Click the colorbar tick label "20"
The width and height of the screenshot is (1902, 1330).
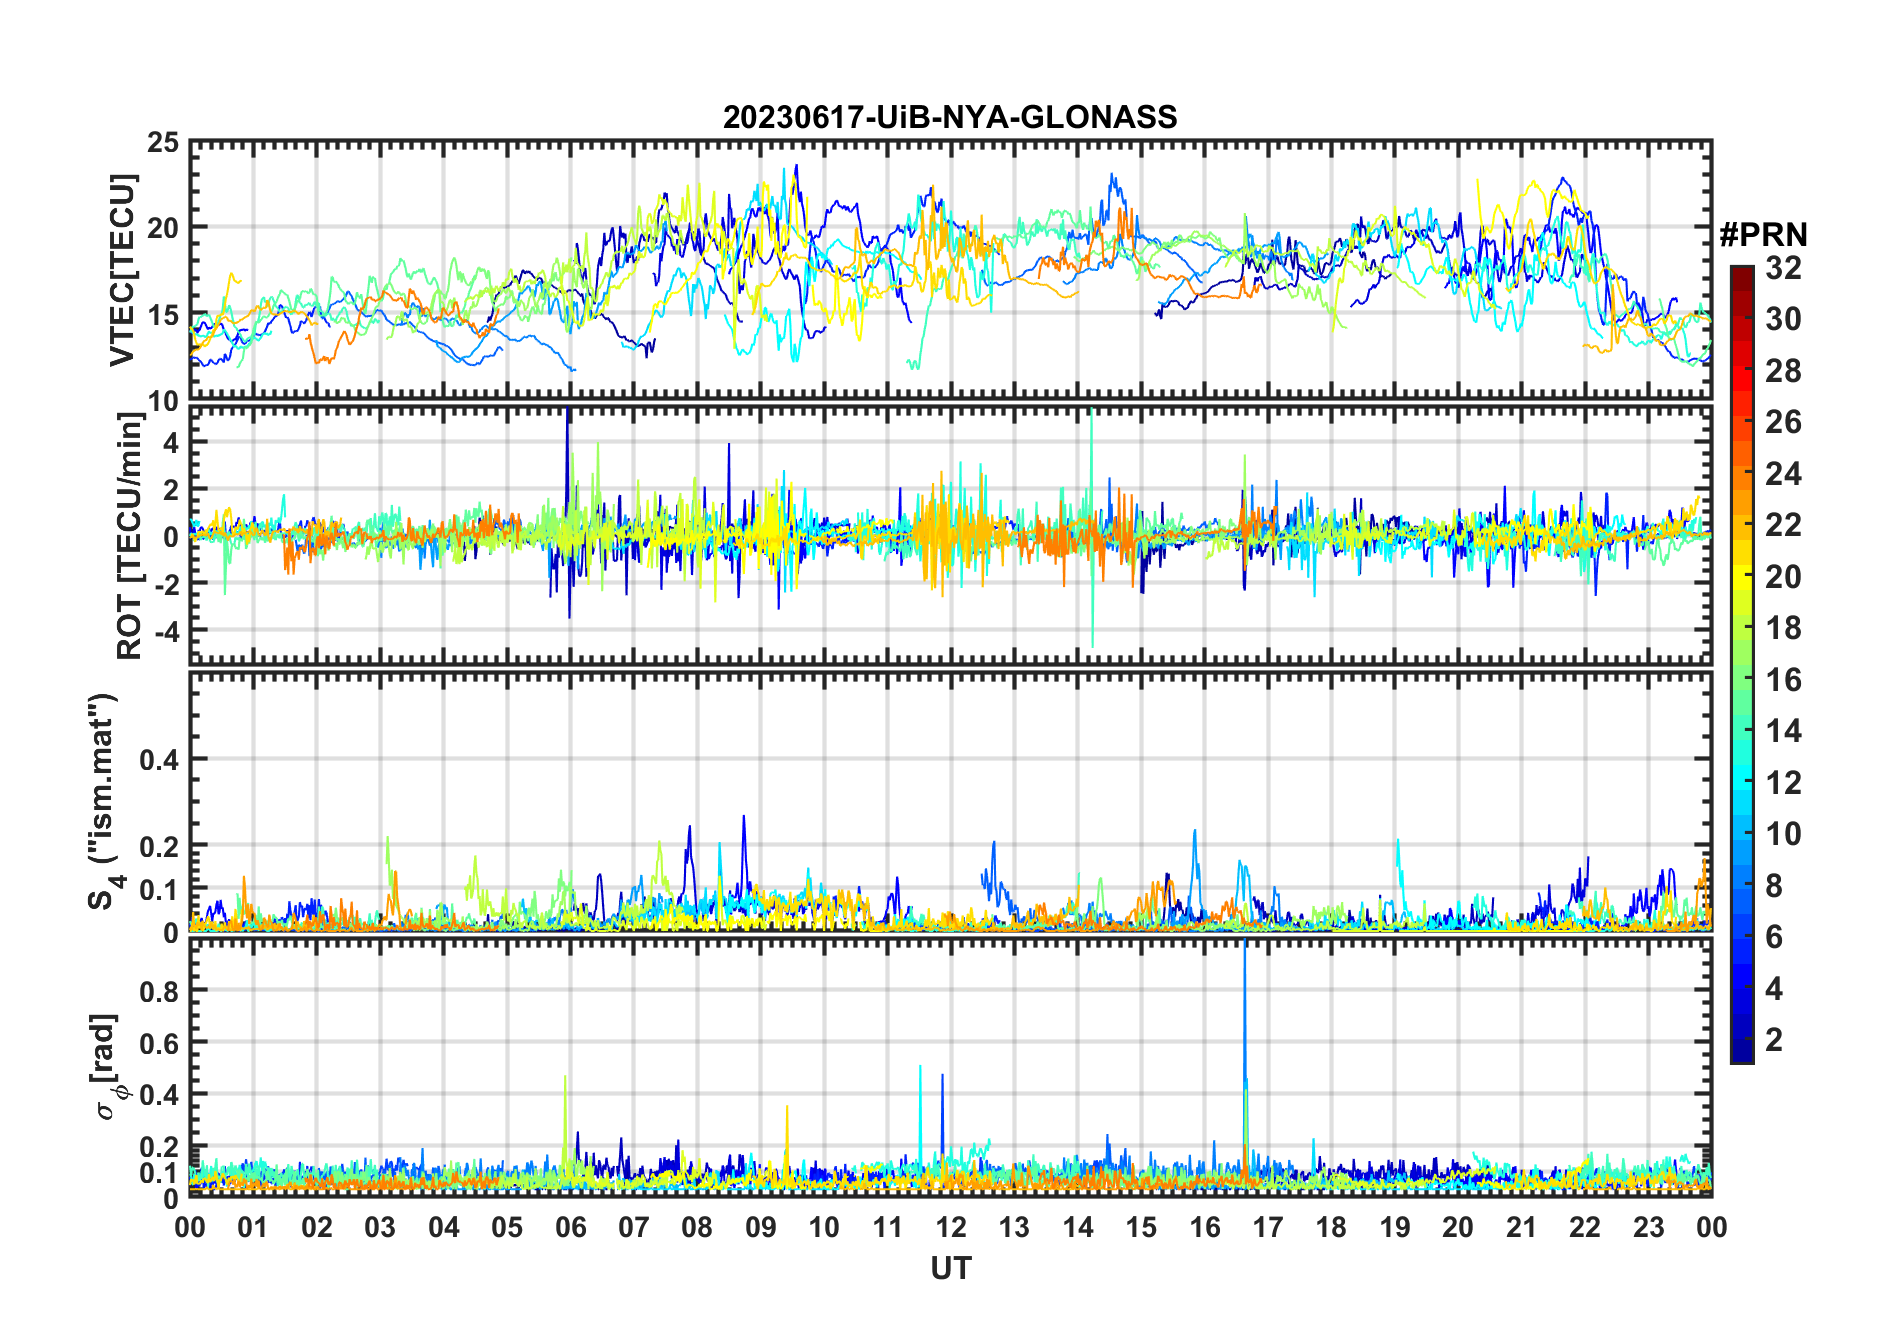coord(1783,577)
